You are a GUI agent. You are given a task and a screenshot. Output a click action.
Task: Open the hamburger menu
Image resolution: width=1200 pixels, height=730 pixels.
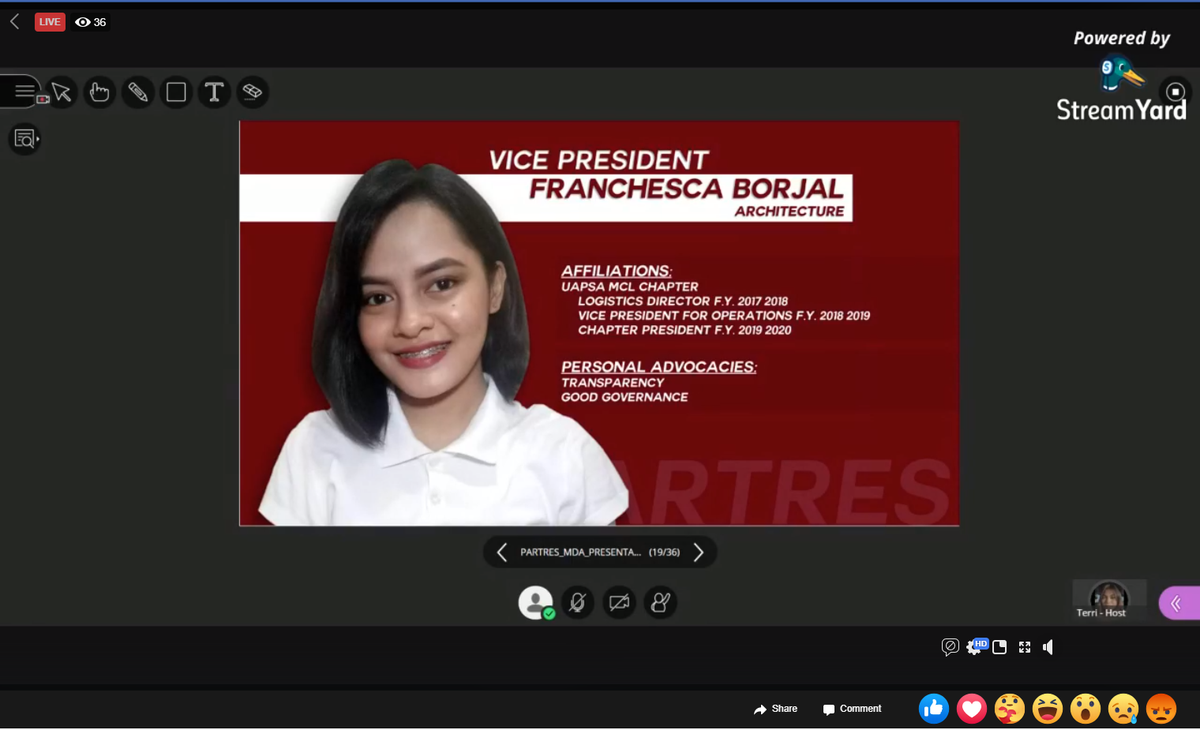pyautogui.click(x=24, y=92)
